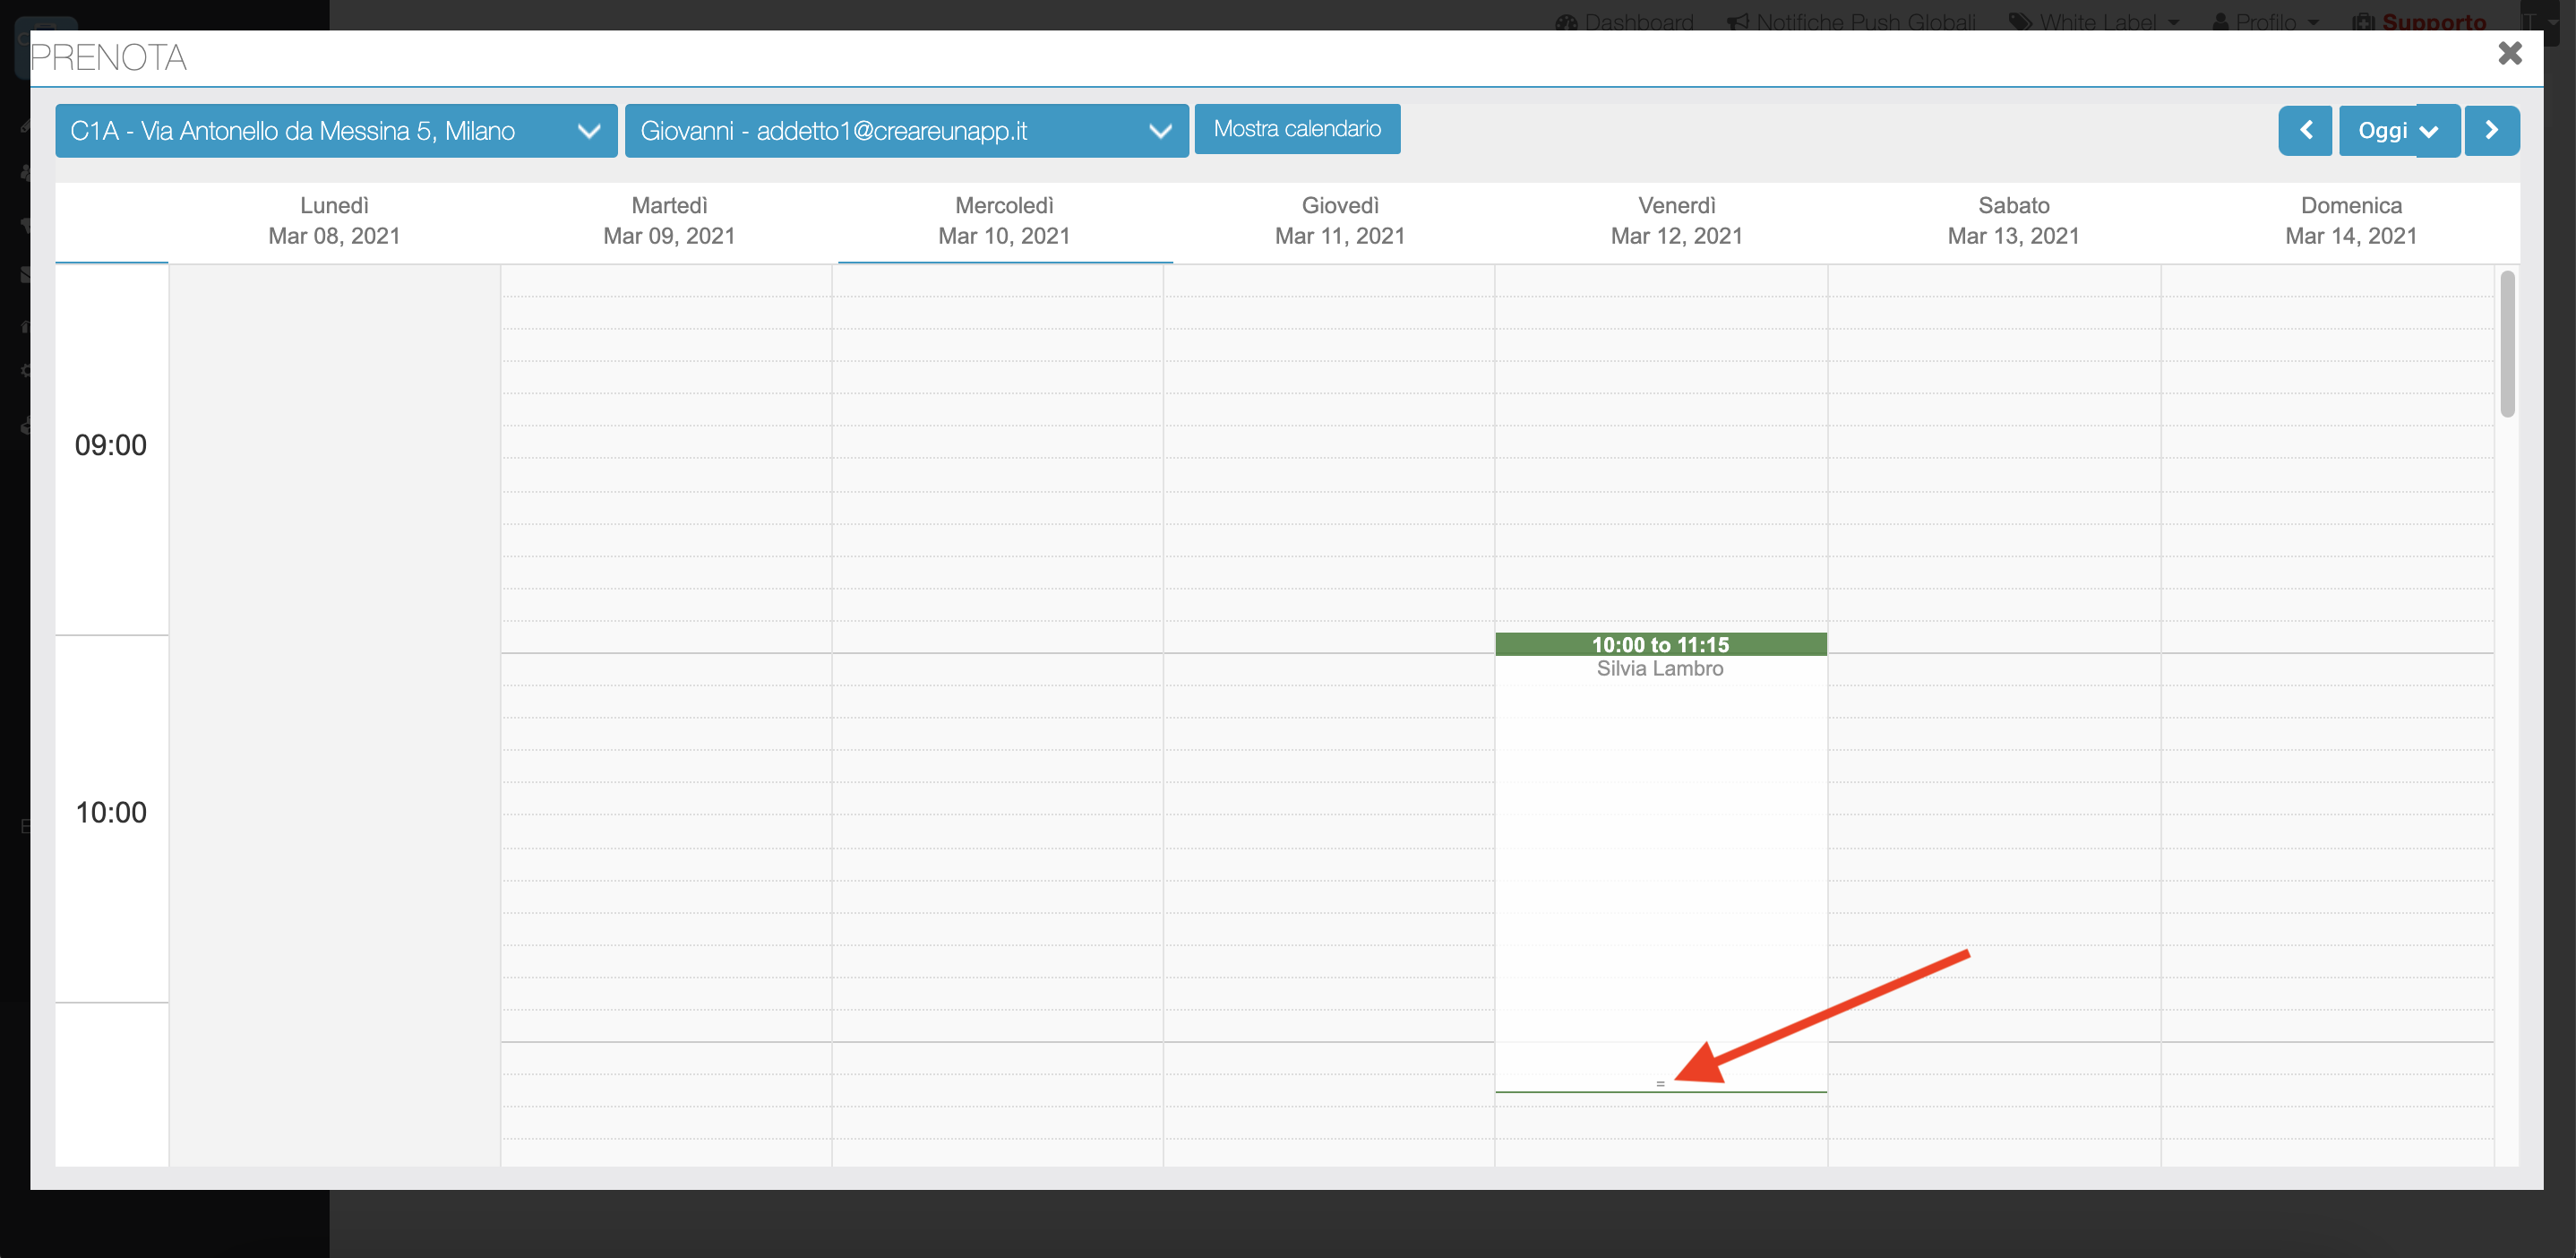Go to previous week with left arrow

pos(2305,131)
